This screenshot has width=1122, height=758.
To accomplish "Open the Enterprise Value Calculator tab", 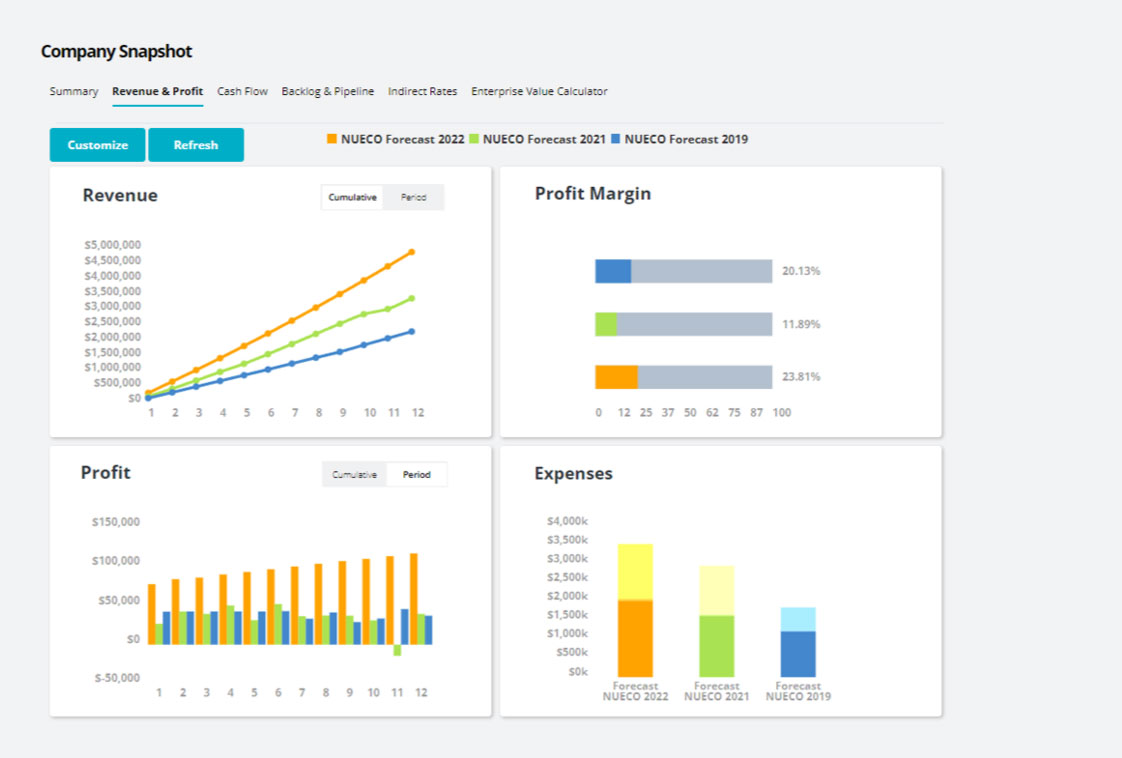I will tap(539, 91).
